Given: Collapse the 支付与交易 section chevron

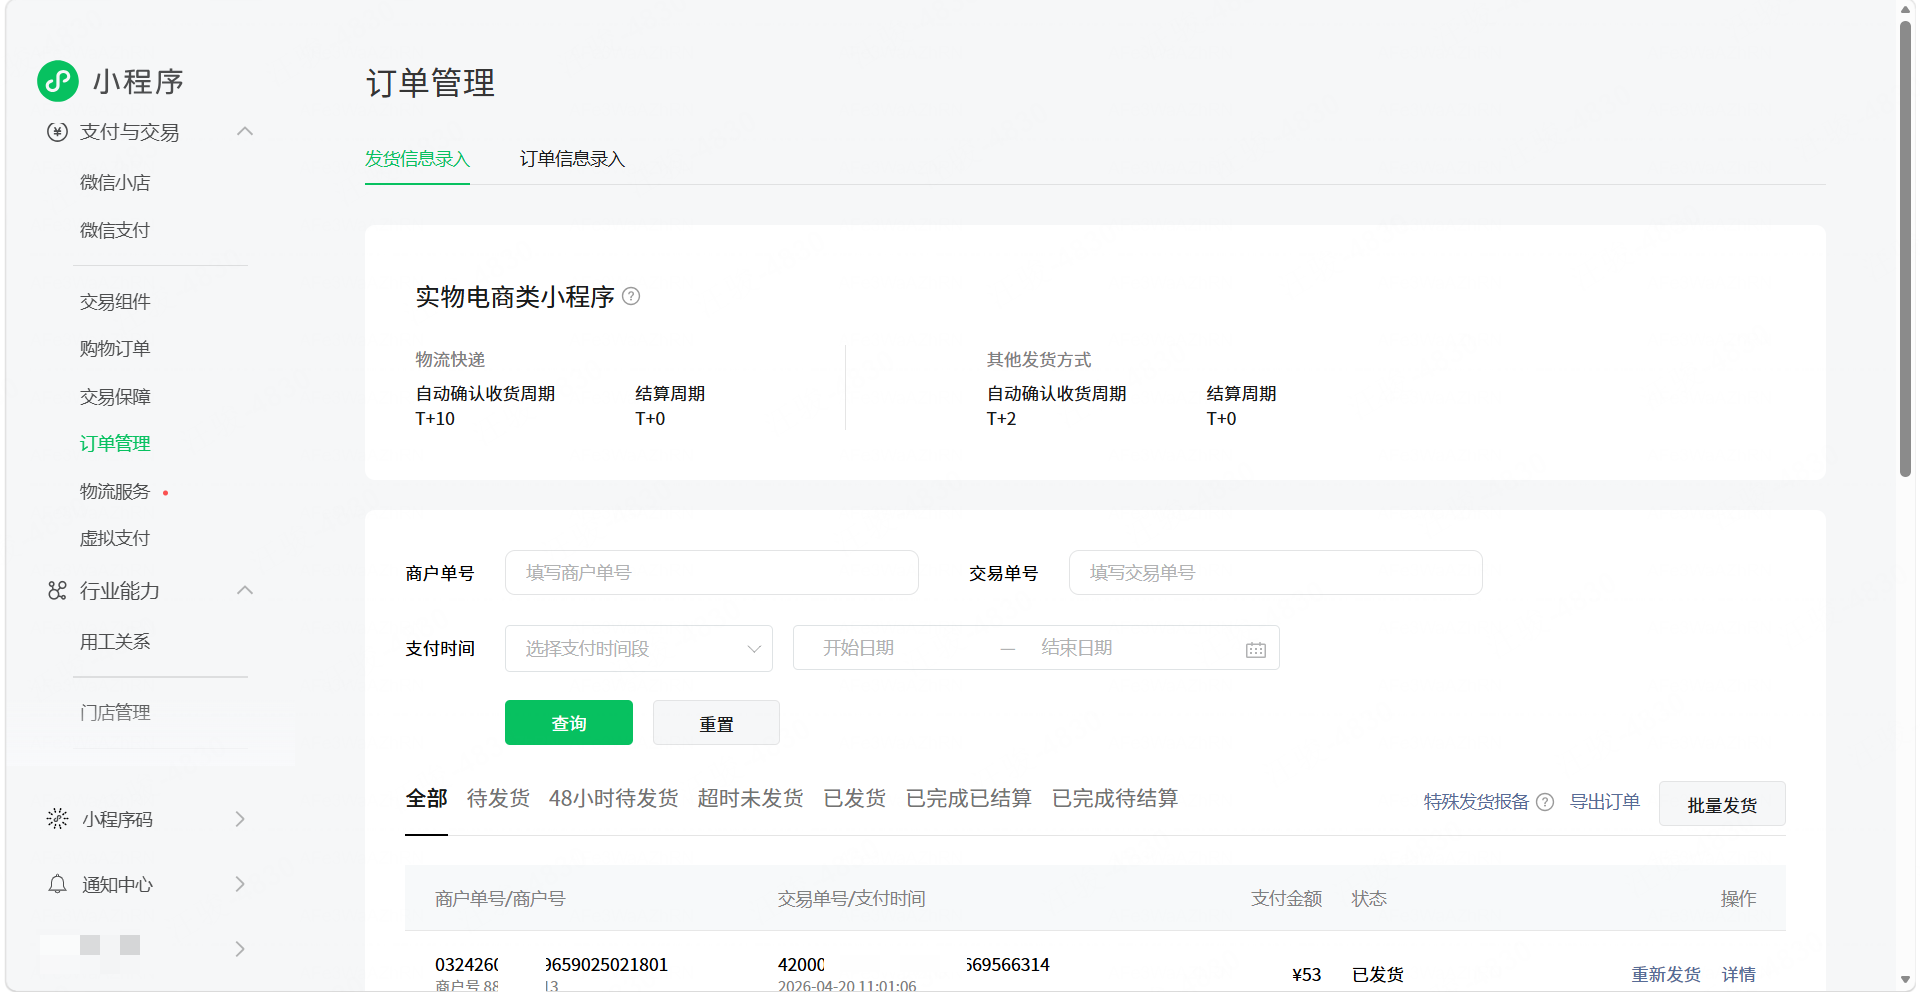Looking at the screenshot, I should coord(245,131).
